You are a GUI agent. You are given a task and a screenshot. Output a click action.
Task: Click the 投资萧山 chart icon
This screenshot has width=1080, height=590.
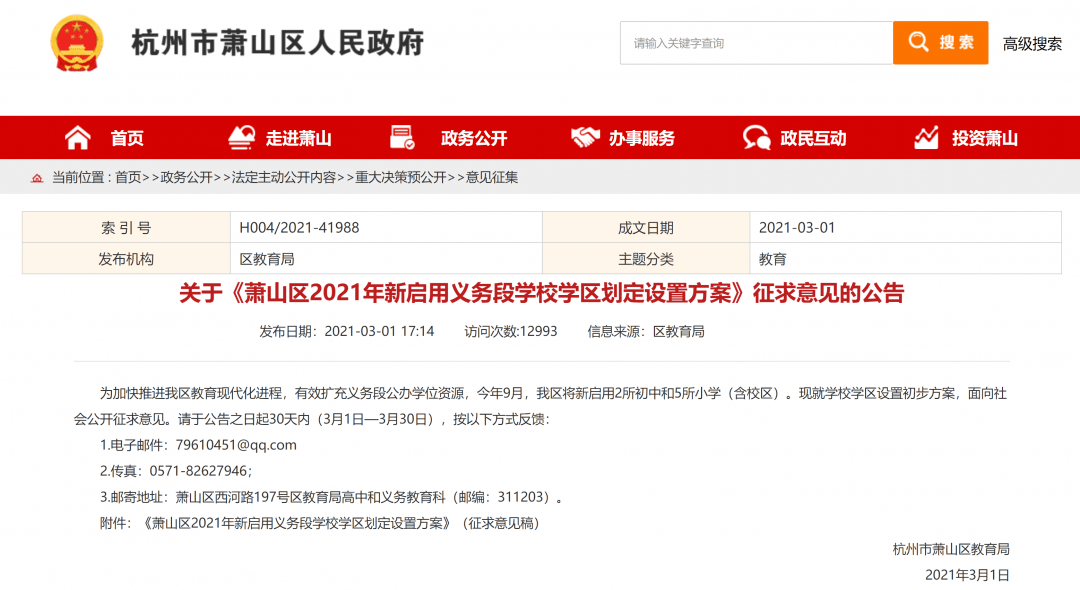click(x=926, y=138)
